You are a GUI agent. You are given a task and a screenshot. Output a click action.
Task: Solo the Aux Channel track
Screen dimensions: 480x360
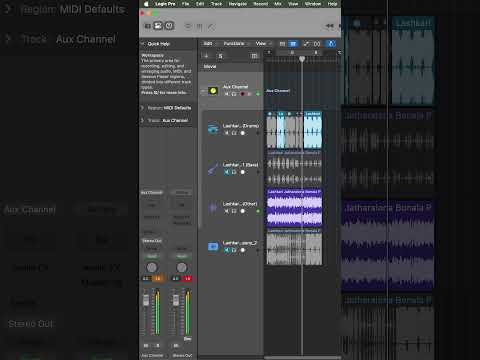pyautogui.click(x=234, y=94)
